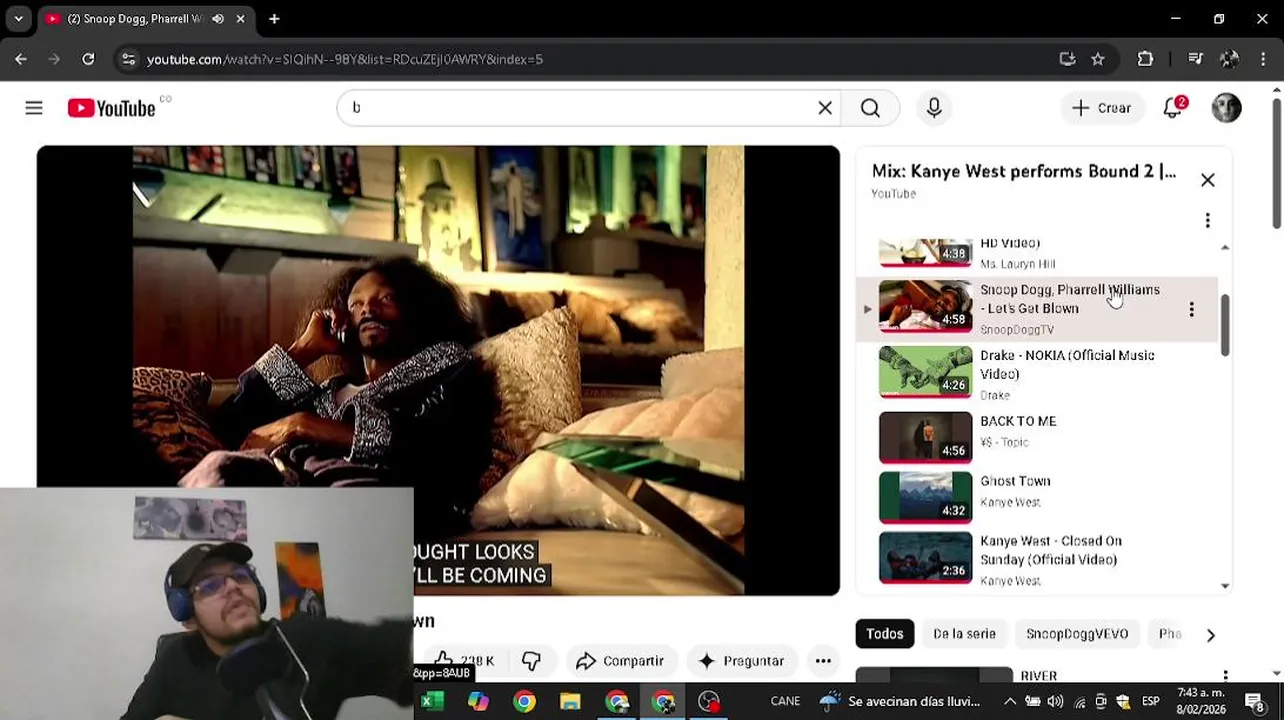Open more video actions ellipsis
Viewport: 1284px width, 720px height.
pyautogui.click(x=823, y=661)
